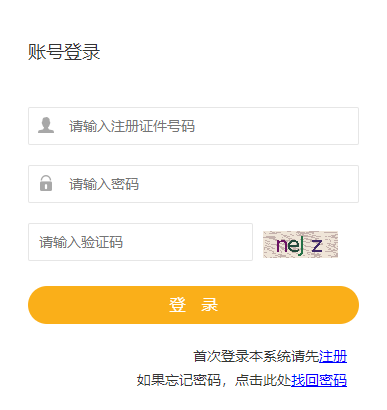Click 找回密码 to reset a forgotten password
Image resolution: width=387 pixels, height=410 pixels.
[319, 380]
